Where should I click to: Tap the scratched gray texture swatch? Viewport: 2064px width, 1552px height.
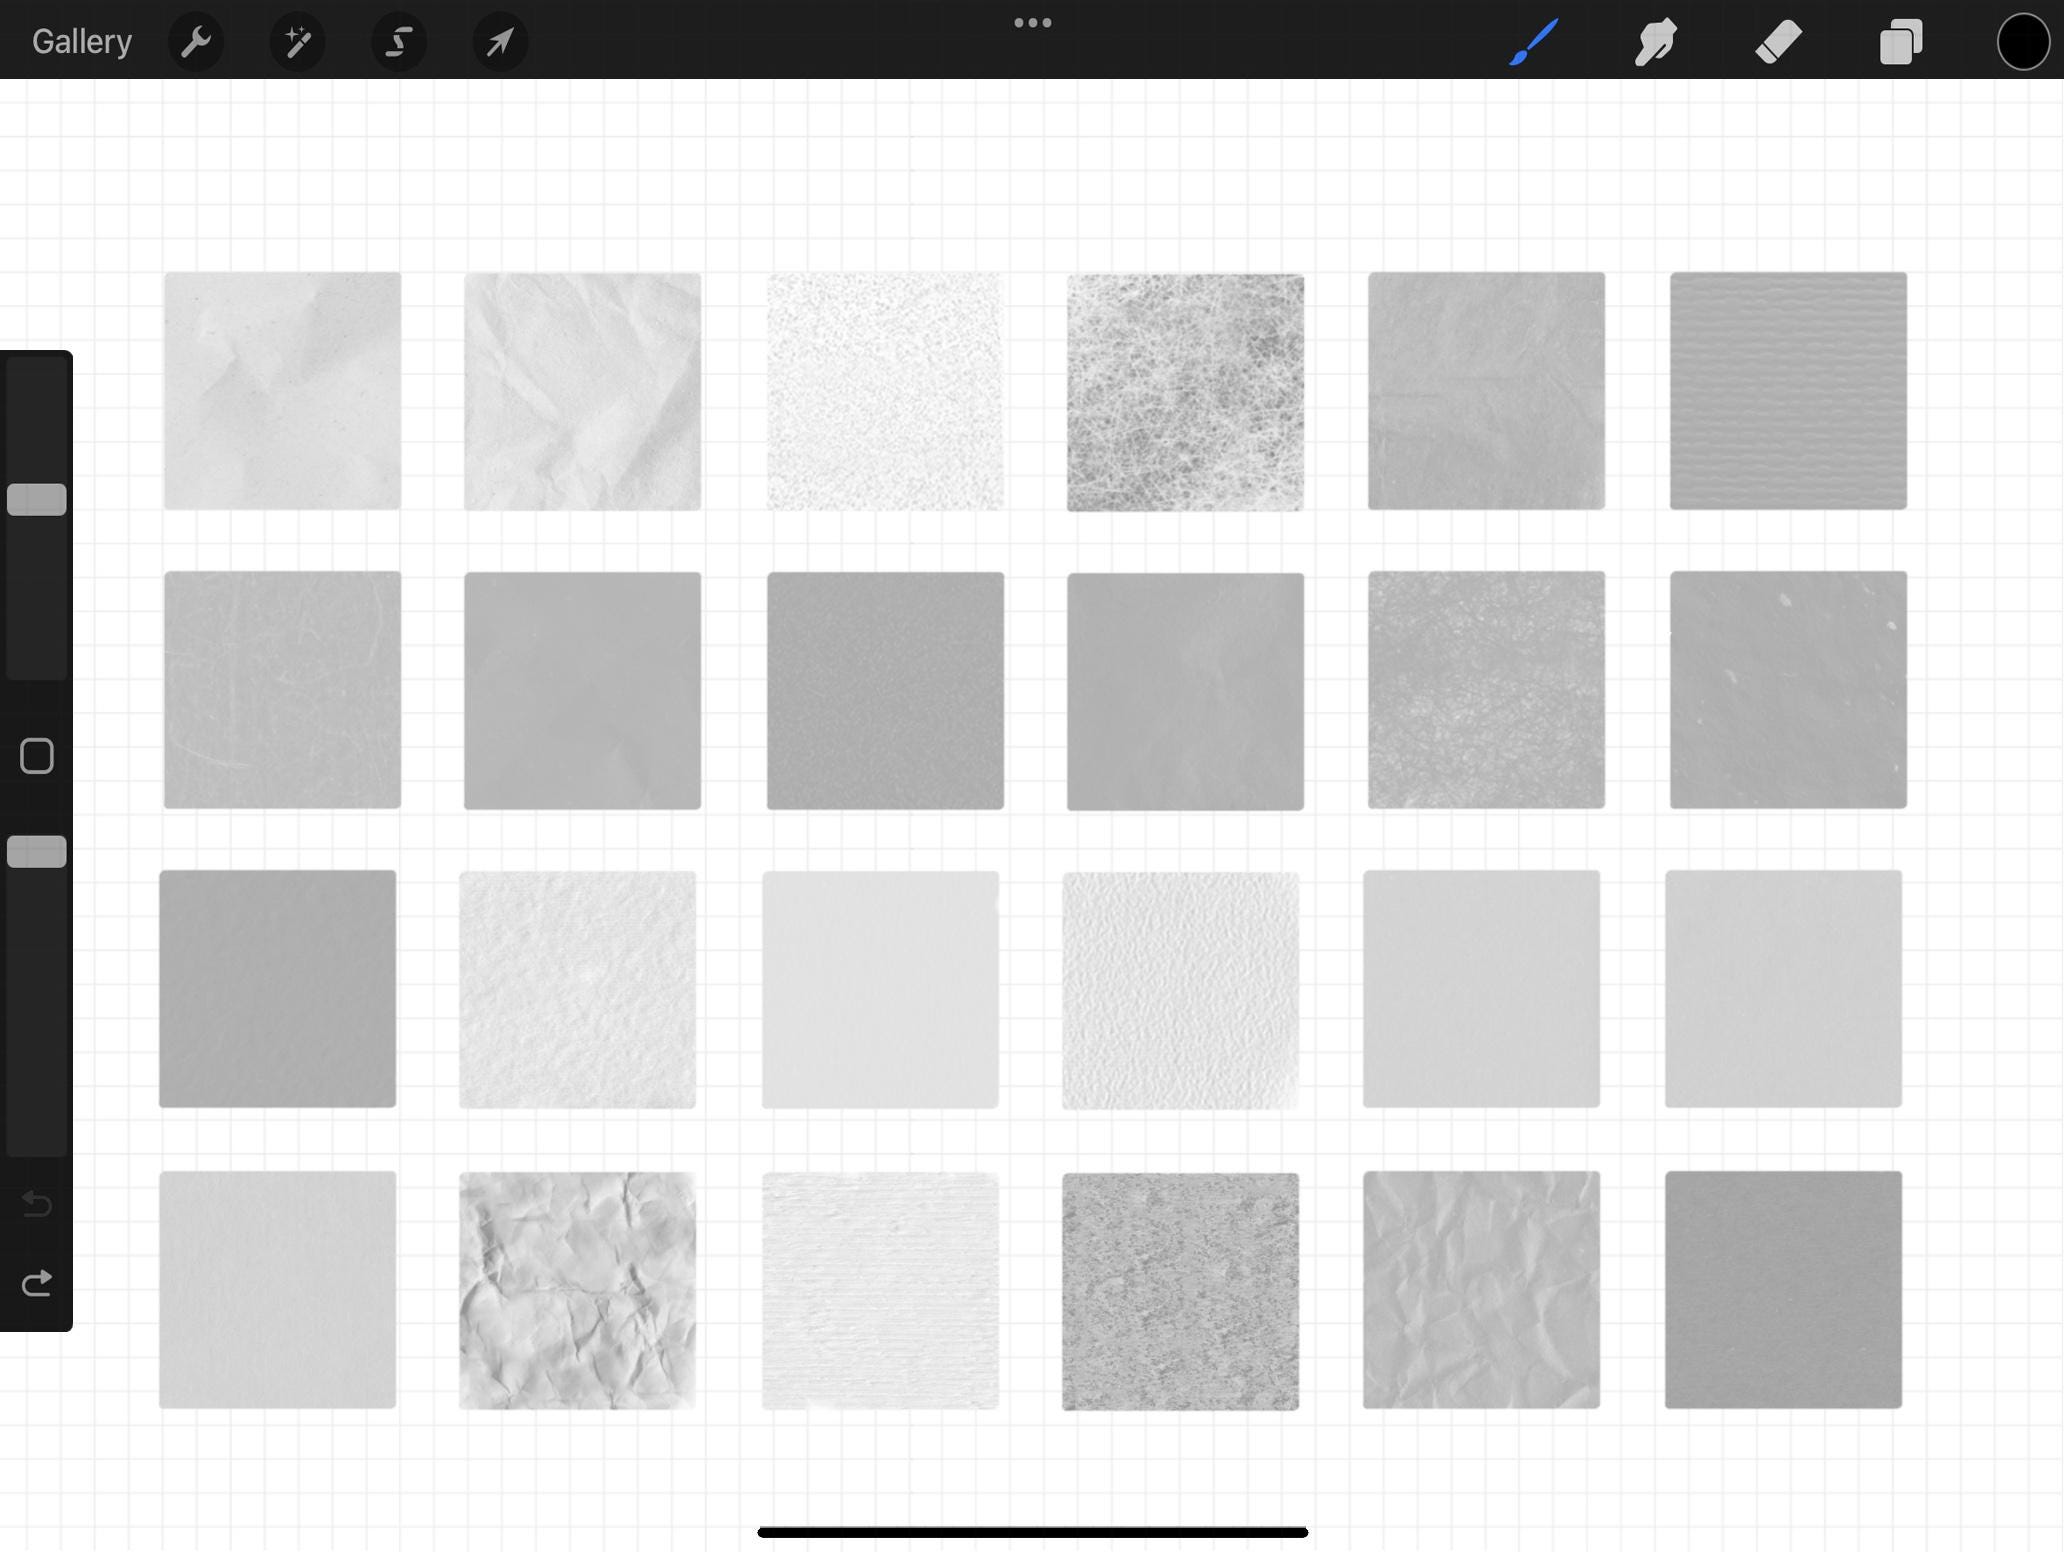(282, 690)
